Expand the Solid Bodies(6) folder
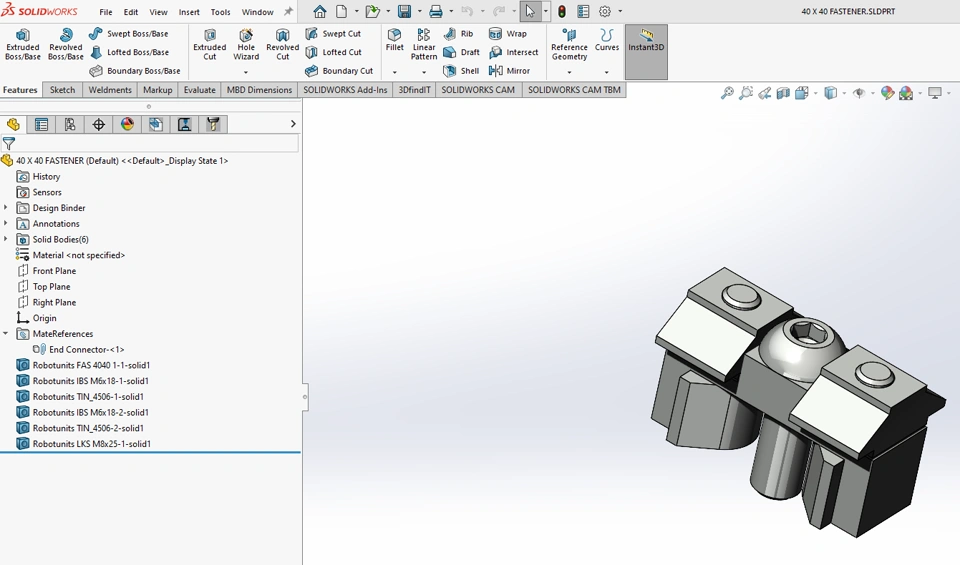Image resolution: width=960 pixels, height=565 pixels. pyautogui.click(x=6, y=240)
